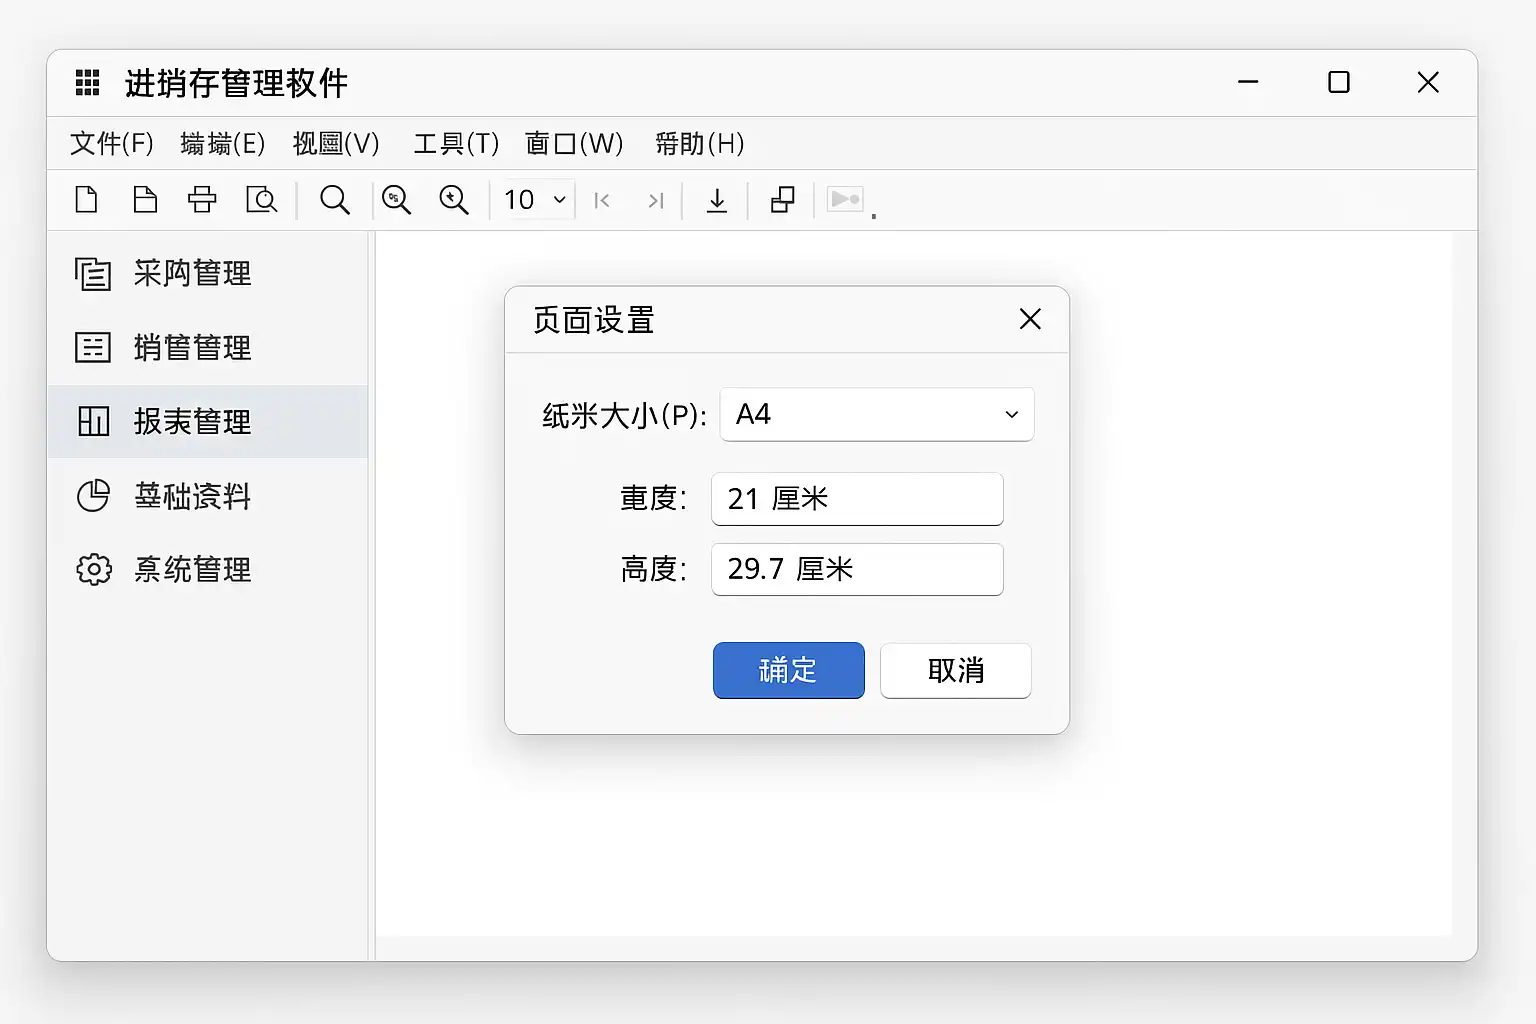1536x1024 pixels.
Task: Open the (V) menu in menu bar
Action: 336,144
